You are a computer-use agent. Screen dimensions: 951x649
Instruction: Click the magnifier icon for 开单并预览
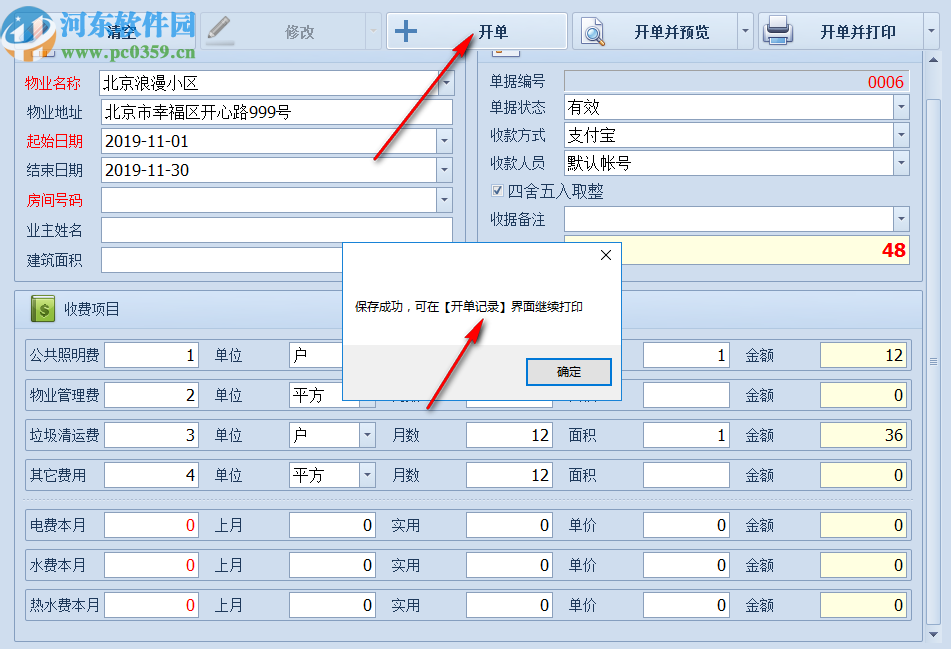coord(594,31)
